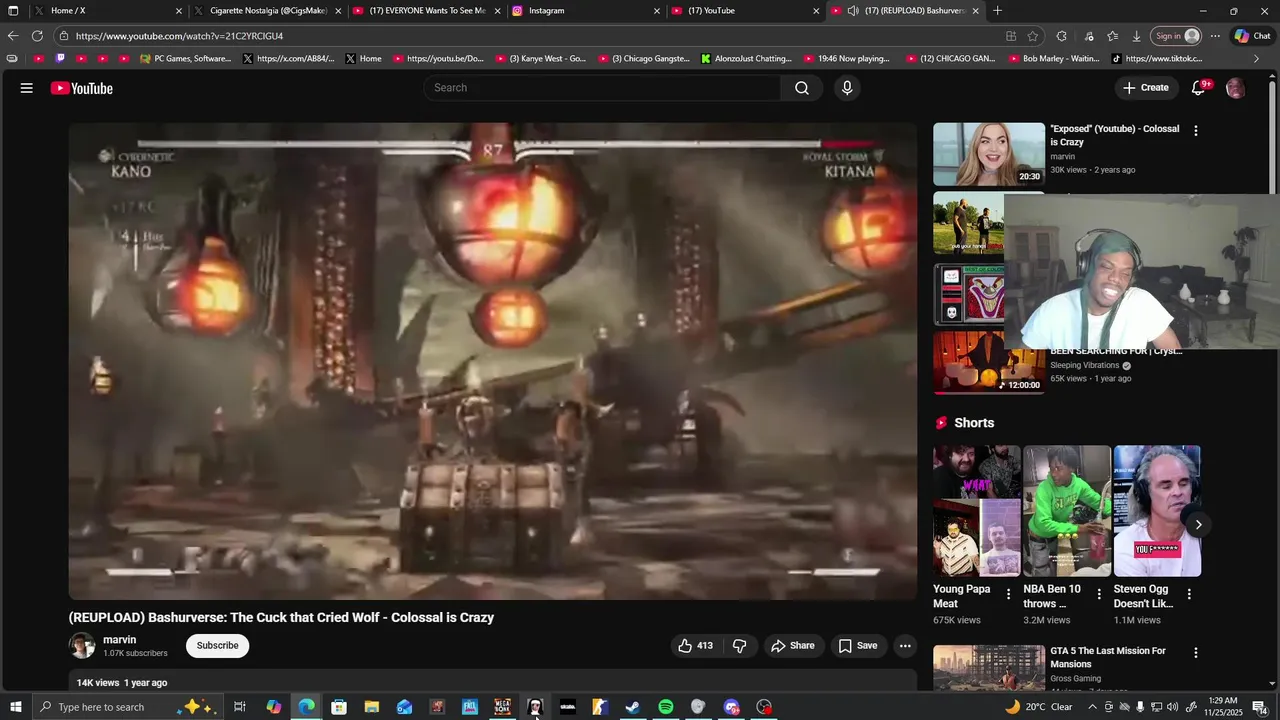Open the favorites list icon in toolbar
The width and height of the screenshot is (1280, 720).
coord(1112,36)
